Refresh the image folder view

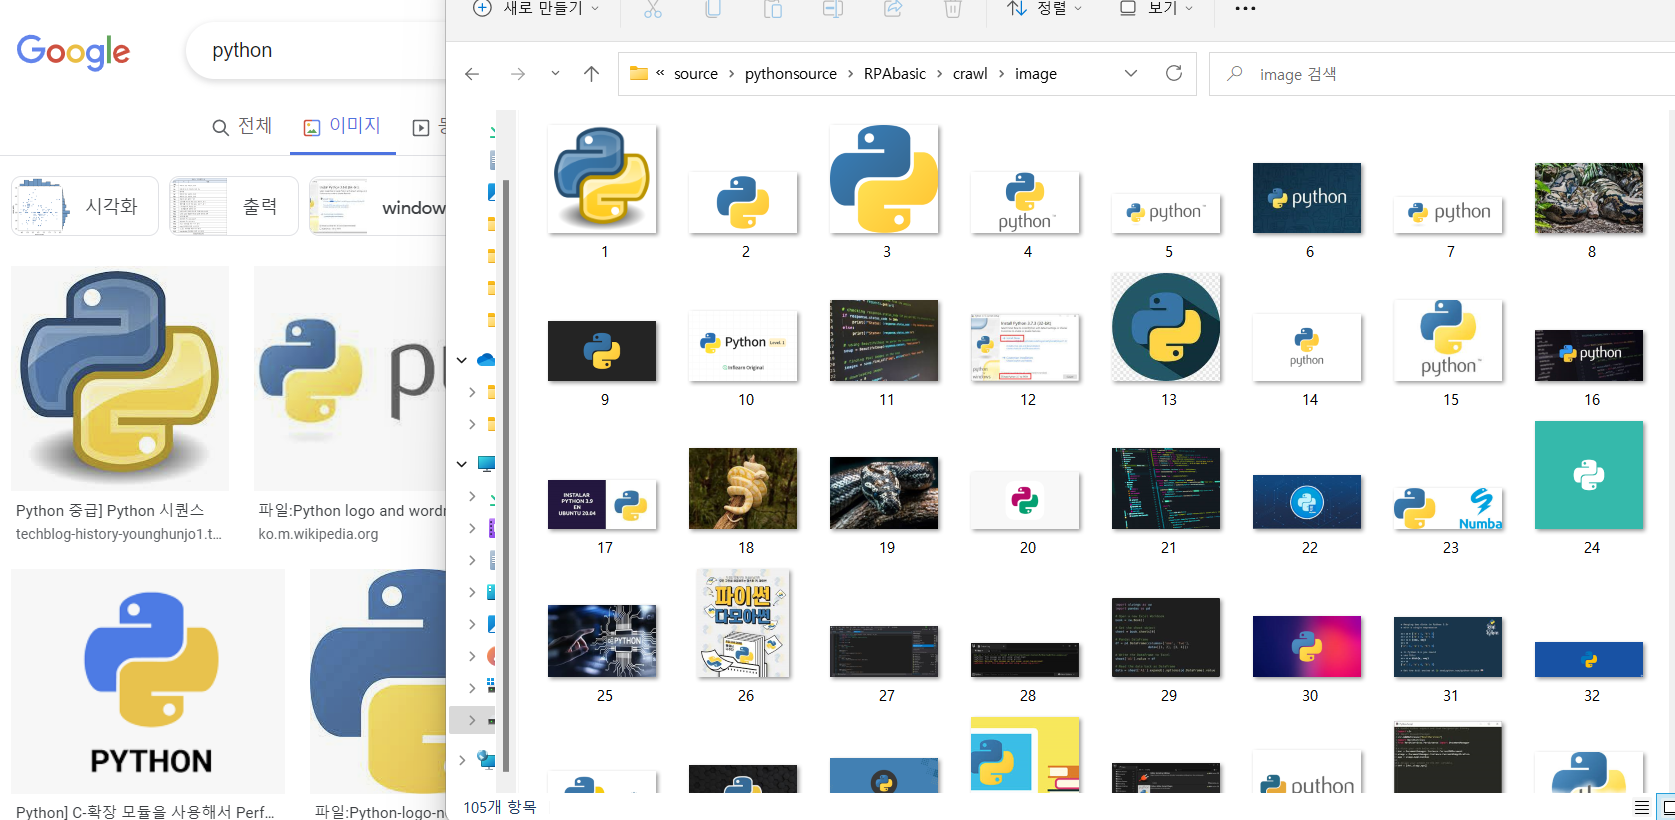1174,73
